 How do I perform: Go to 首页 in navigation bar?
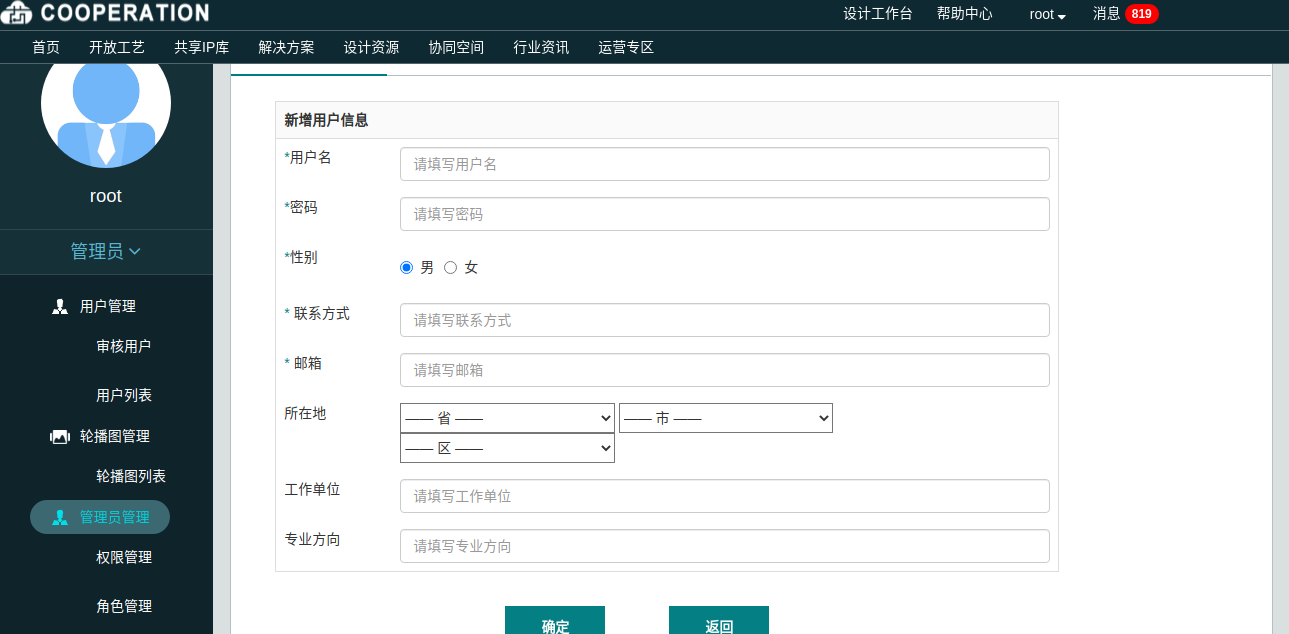(46, 47)
